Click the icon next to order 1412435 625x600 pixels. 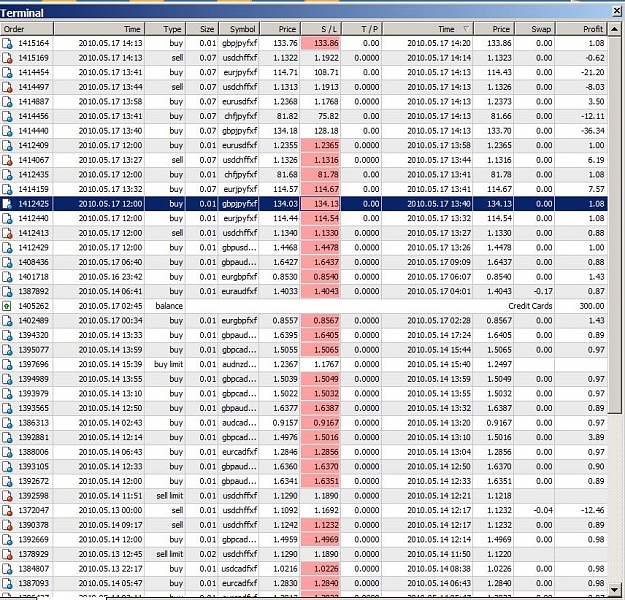coord(7,175)
